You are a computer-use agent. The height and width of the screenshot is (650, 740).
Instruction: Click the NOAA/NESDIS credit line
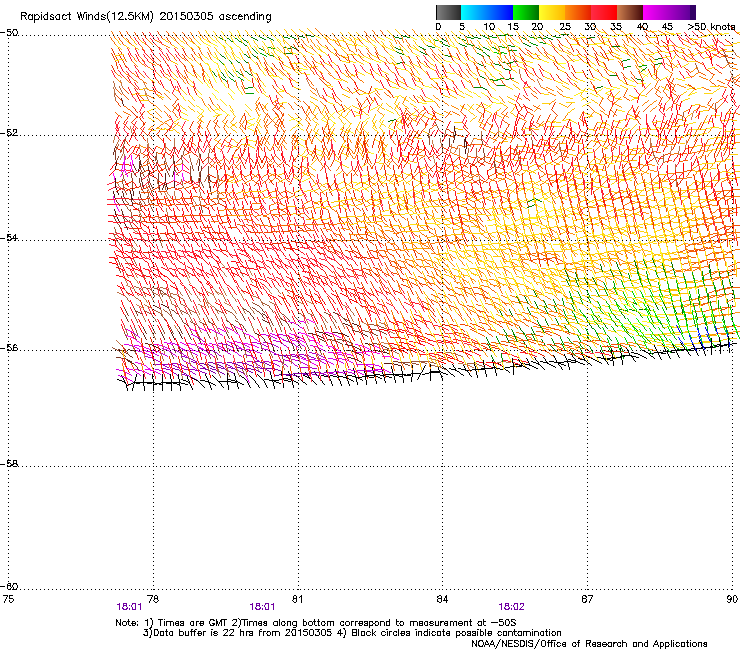(589, 644)
